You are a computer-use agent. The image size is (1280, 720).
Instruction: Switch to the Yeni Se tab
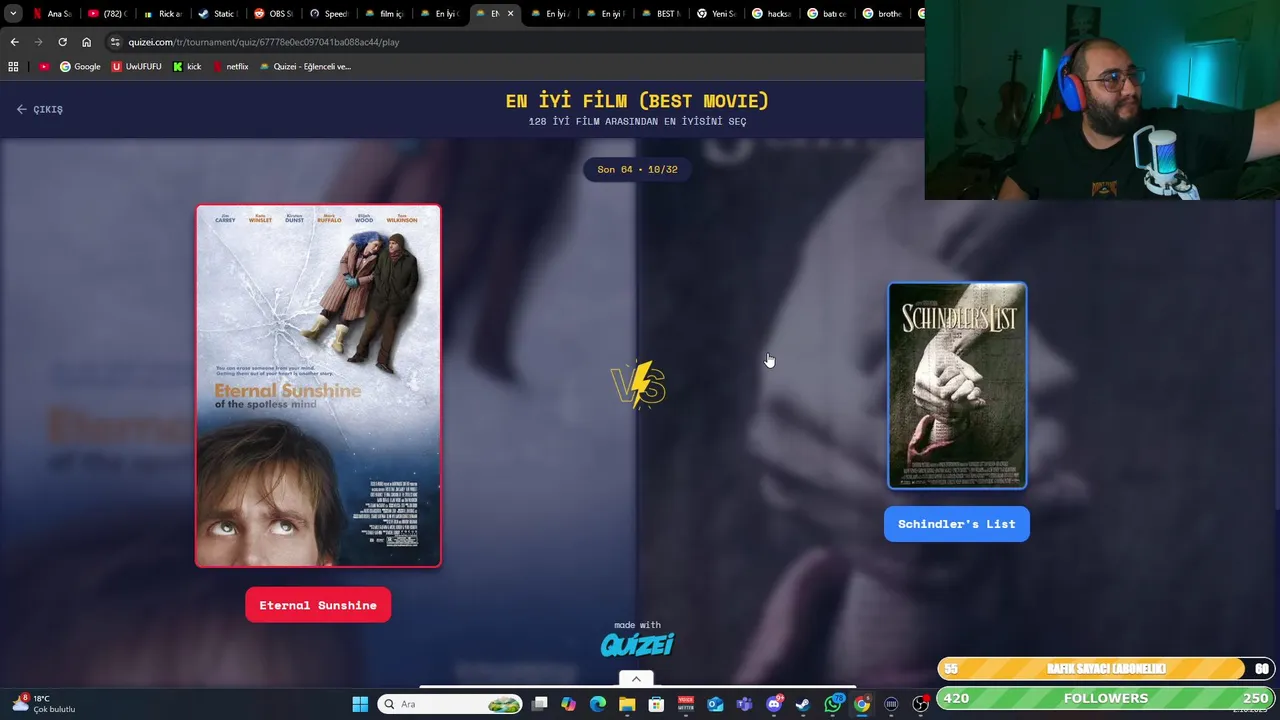click(x=715, y=14)
